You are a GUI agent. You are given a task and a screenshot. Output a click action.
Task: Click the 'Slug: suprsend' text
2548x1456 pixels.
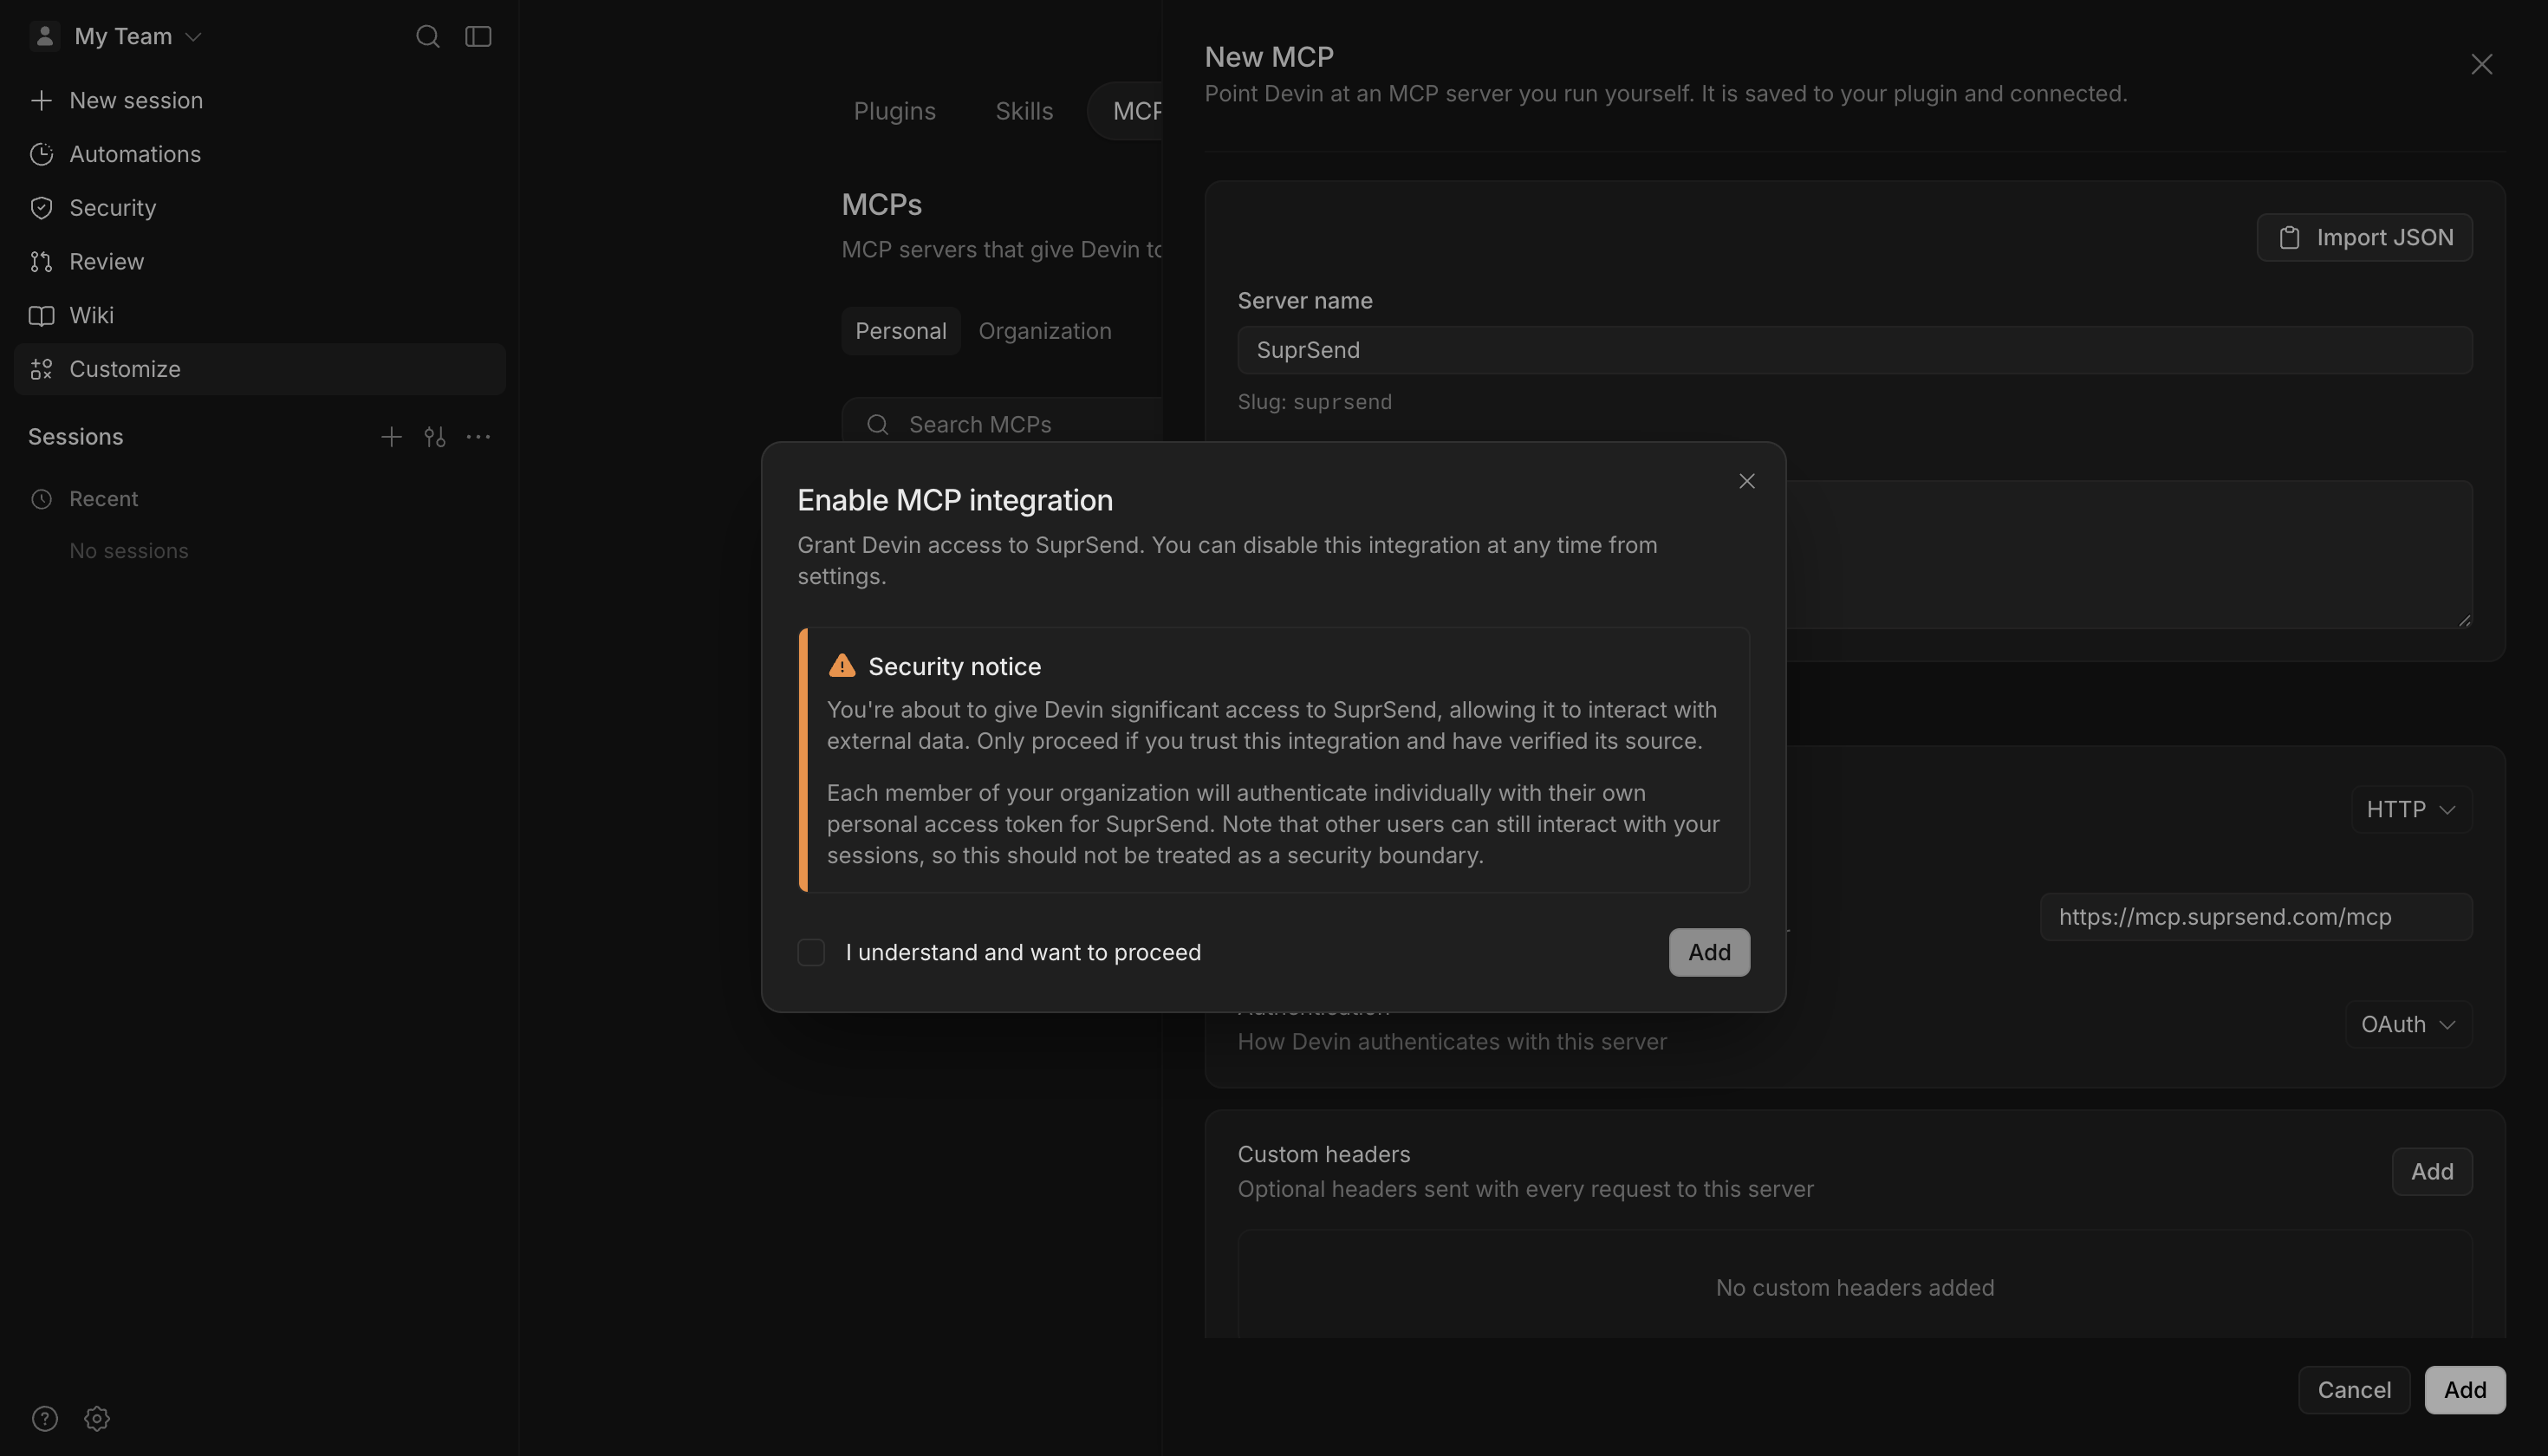click(x=1315, y=402)
